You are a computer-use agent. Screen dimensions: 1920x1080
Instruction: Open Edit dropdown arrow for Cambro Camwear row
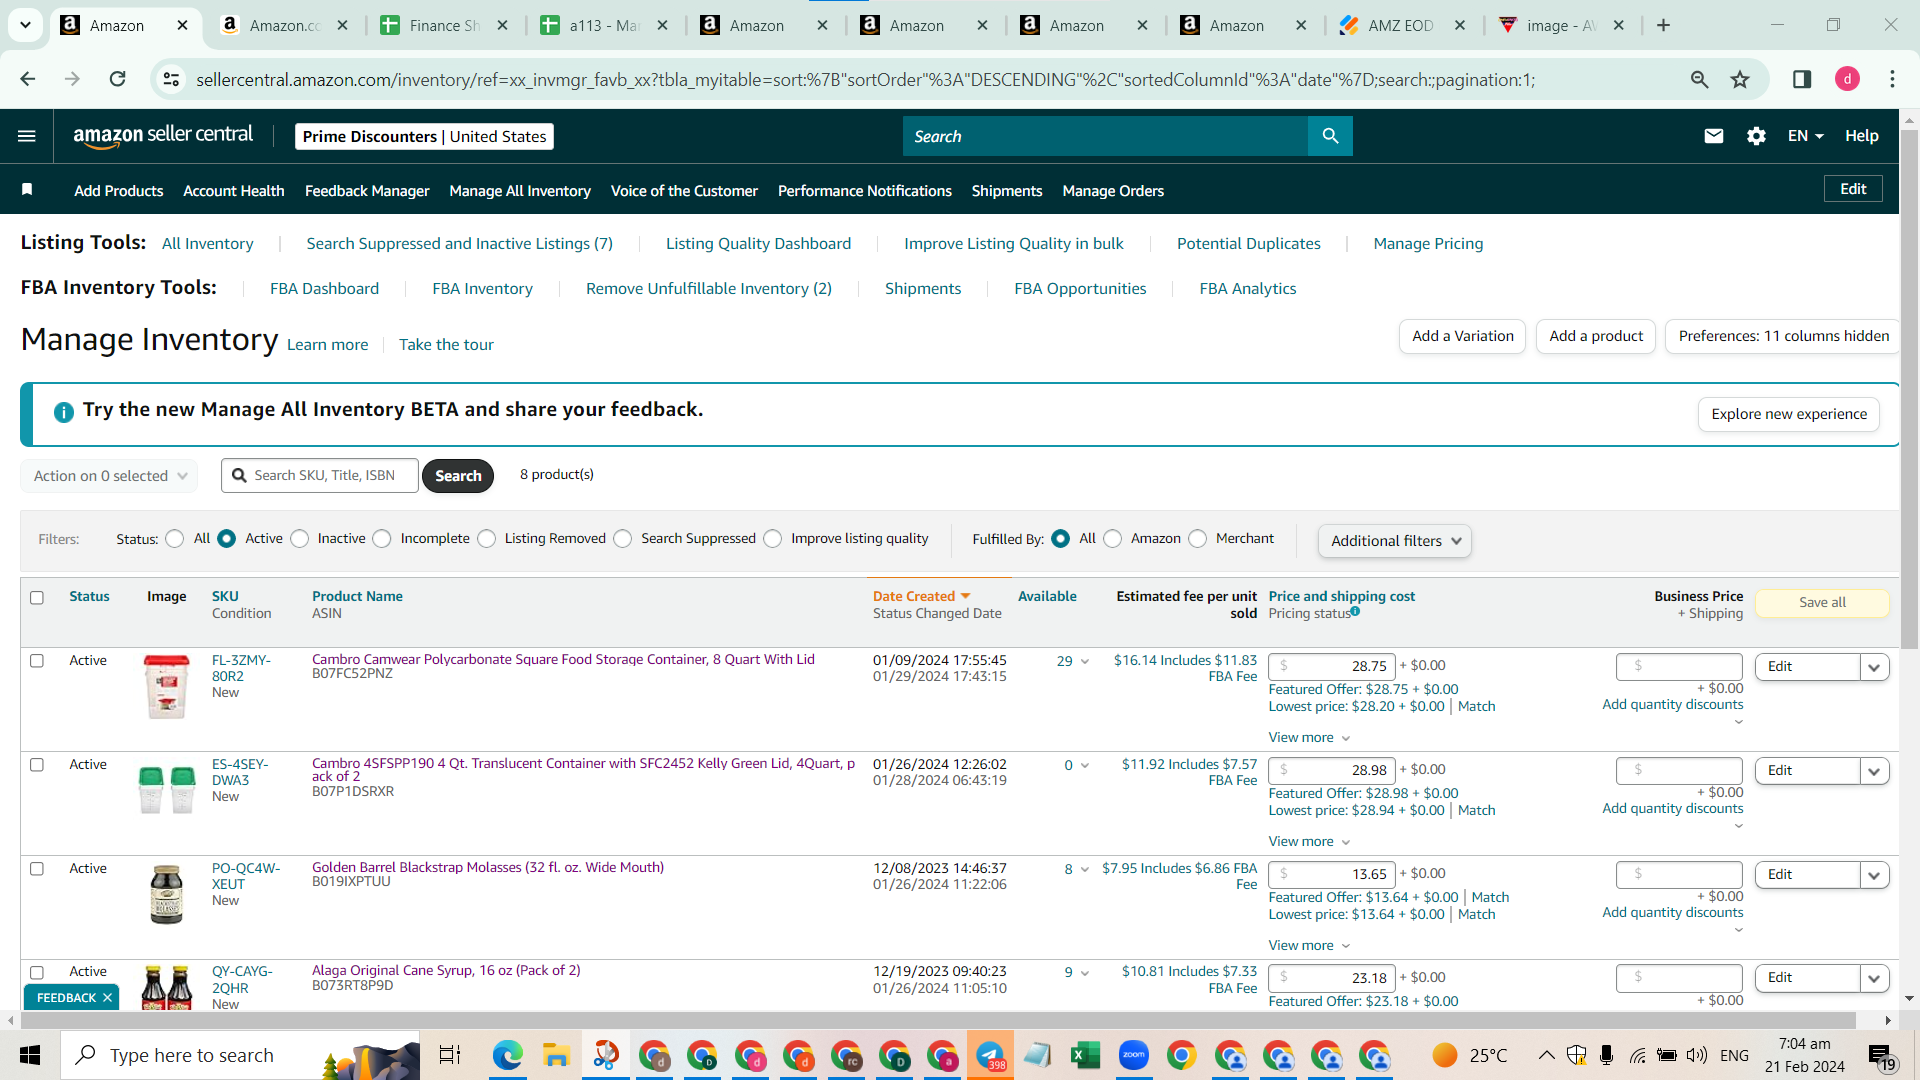pos(1874,667)
